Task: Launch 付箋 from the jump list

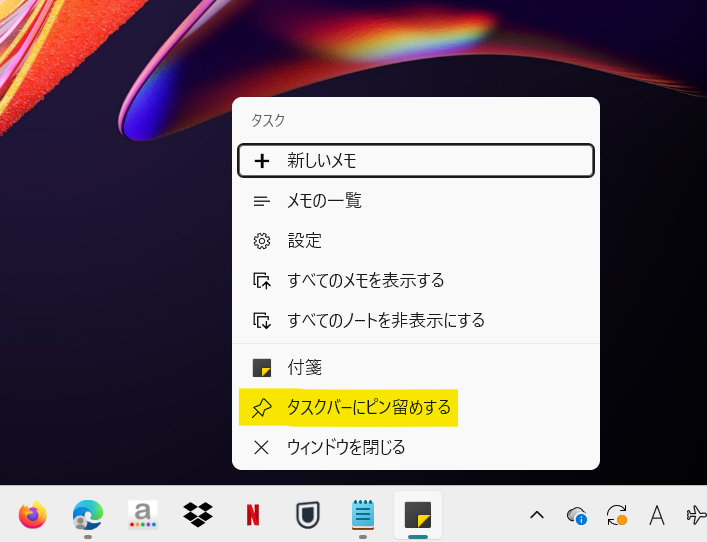Action: 416,367
